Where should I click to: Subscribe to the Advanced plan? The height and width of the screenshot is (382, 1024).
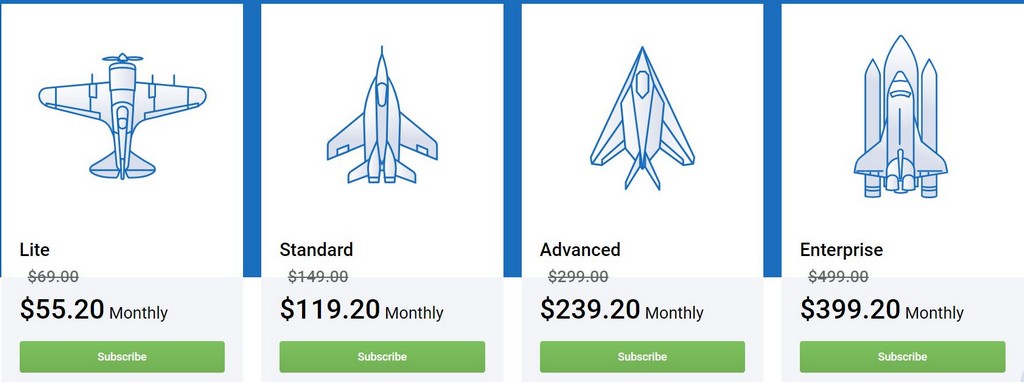(642, 357)
